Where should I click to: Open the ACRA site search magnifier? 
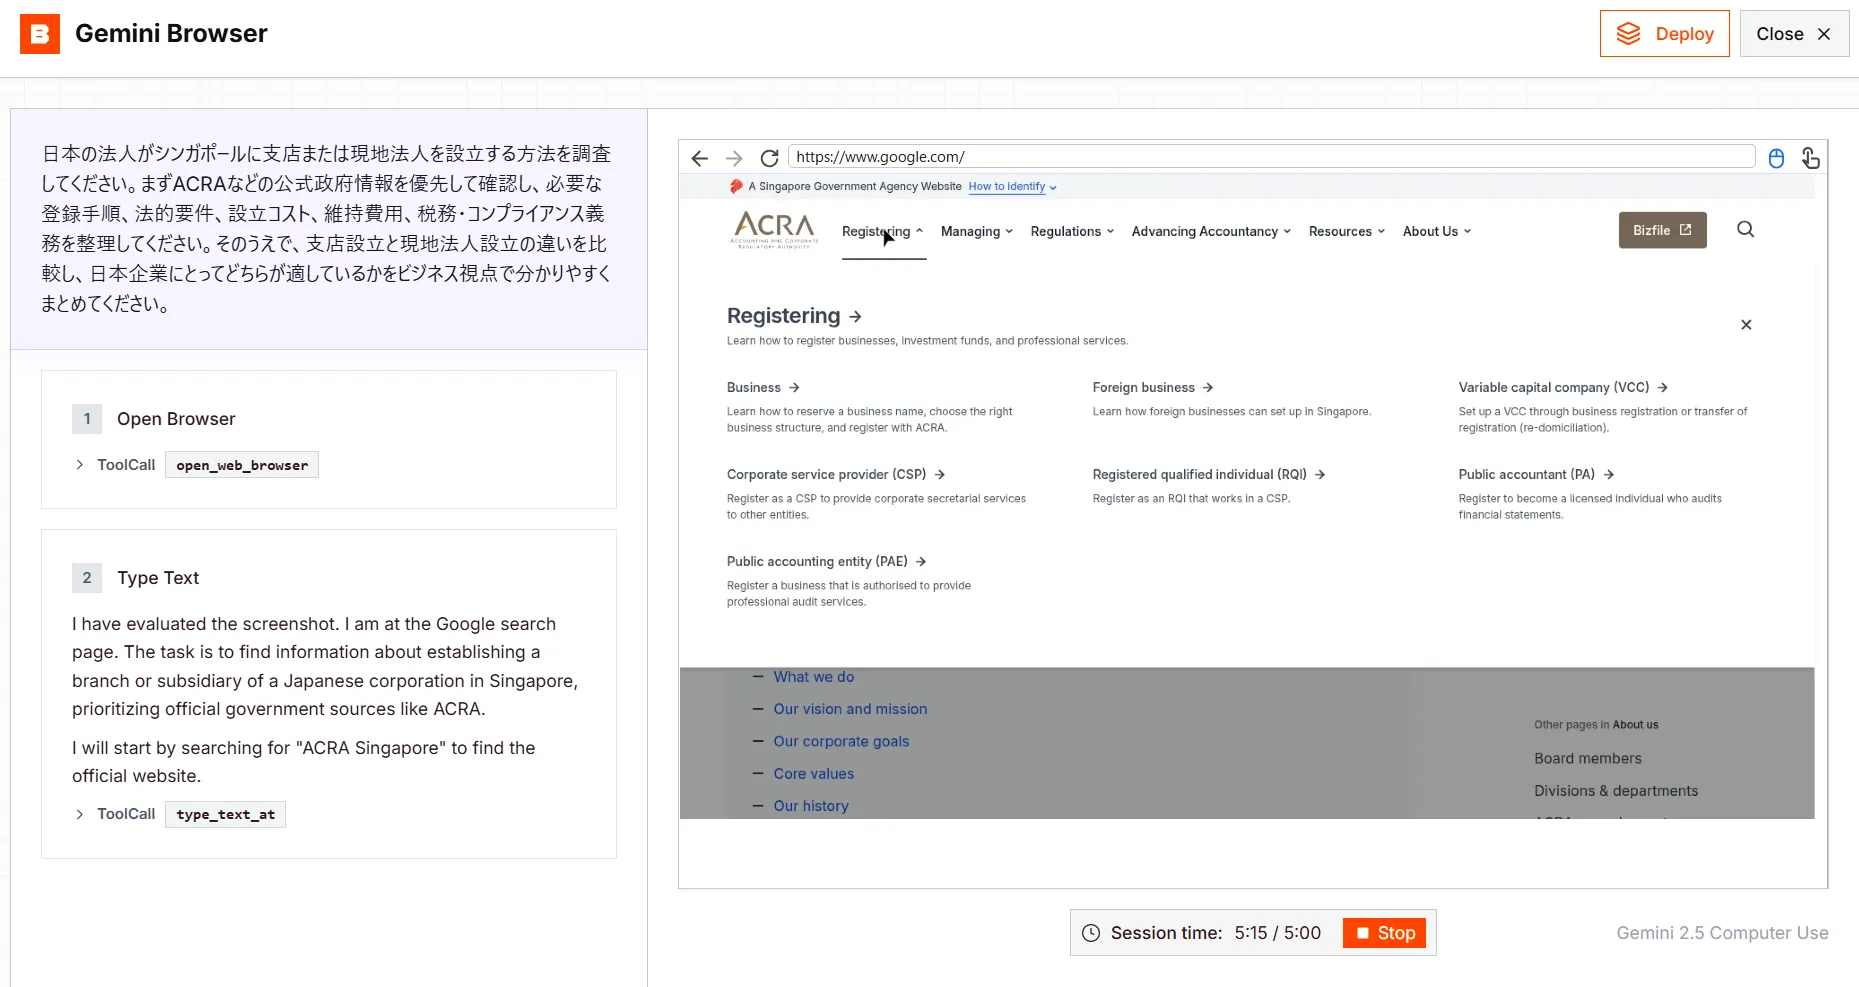click(1746, 230)
